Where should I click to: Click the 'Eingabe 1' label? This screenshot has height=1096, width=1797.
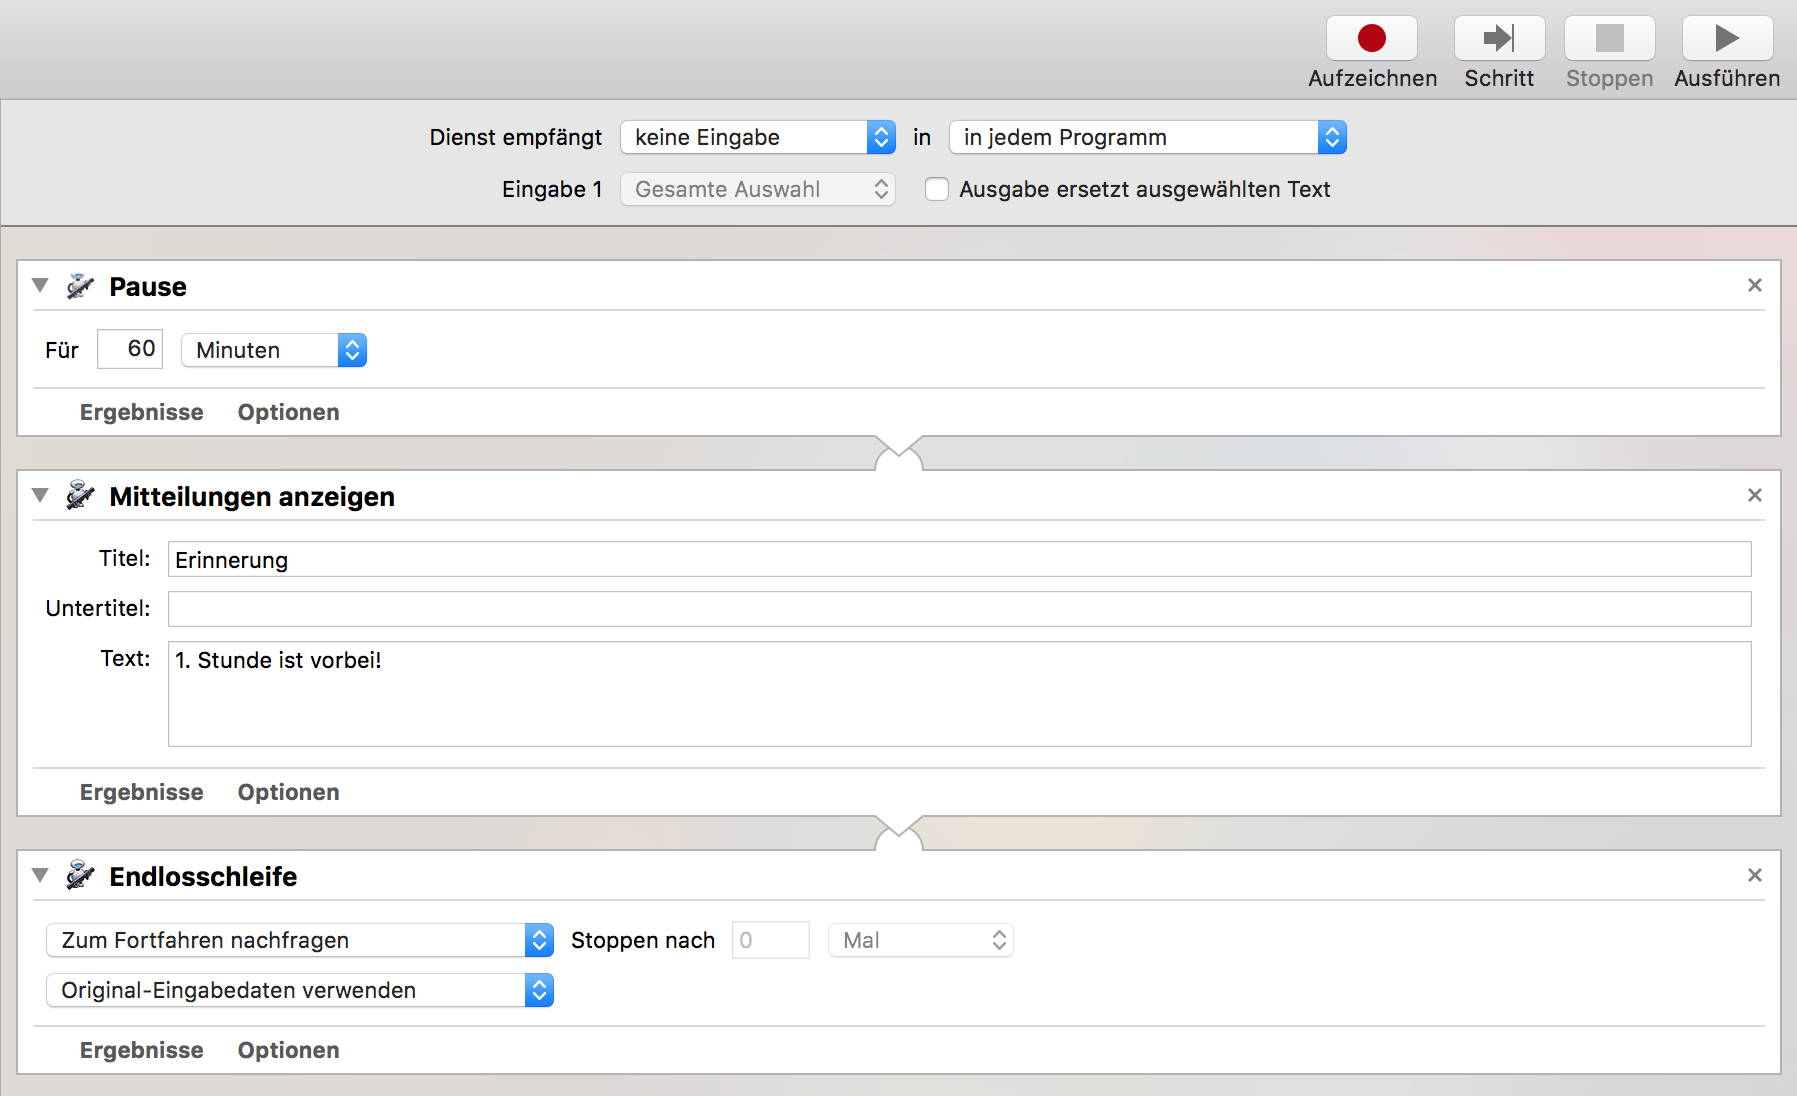pyautogui.click(x=552, y=189)
